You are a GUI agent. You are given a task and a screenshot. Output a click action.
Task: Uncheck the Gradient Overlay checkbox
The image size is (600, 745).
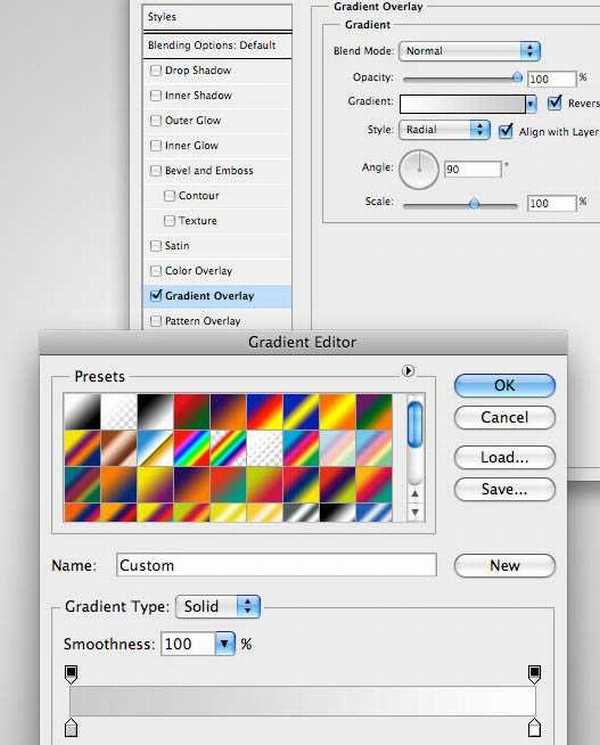pos(155,296)
